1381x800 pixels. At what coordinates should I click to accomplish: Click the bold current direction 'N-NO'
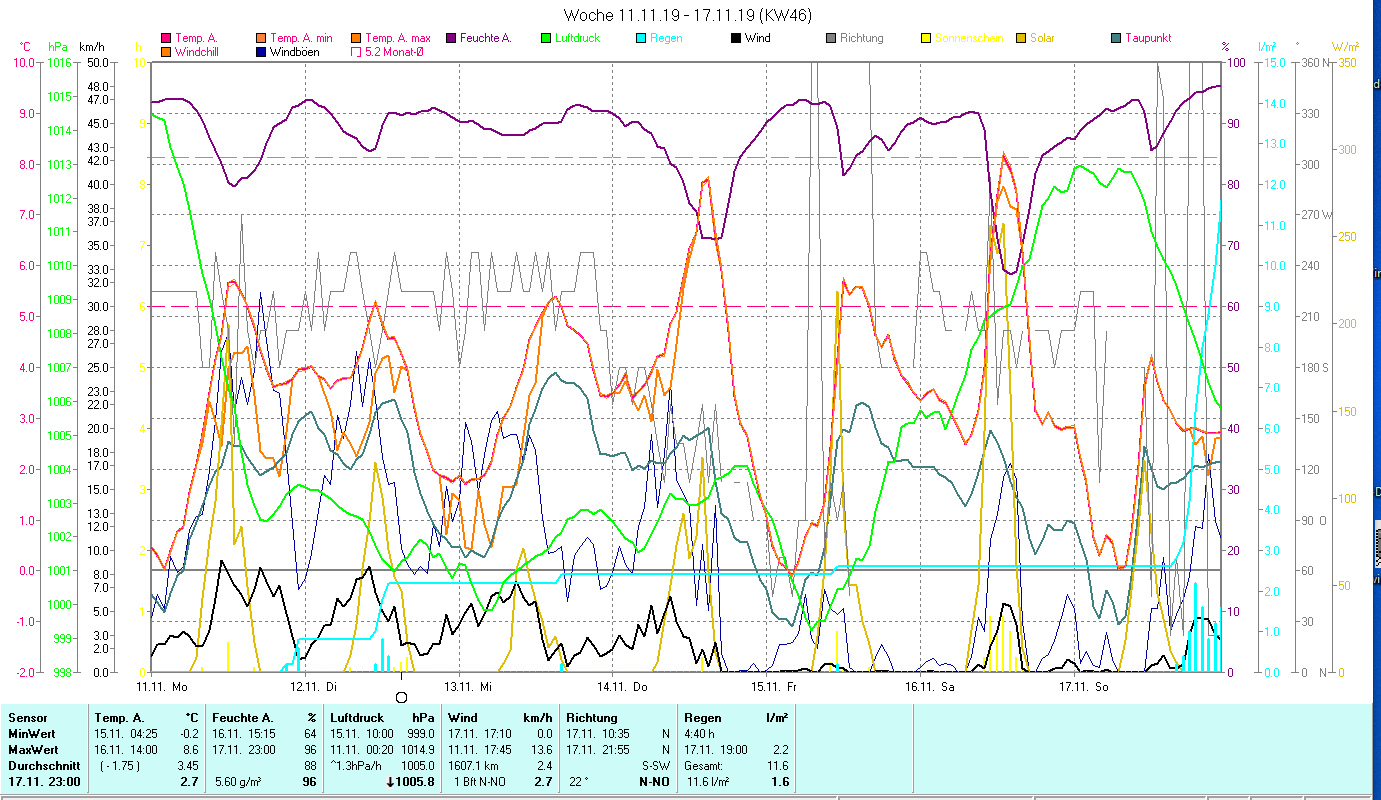pyautogui.click(x=654, y=782)
